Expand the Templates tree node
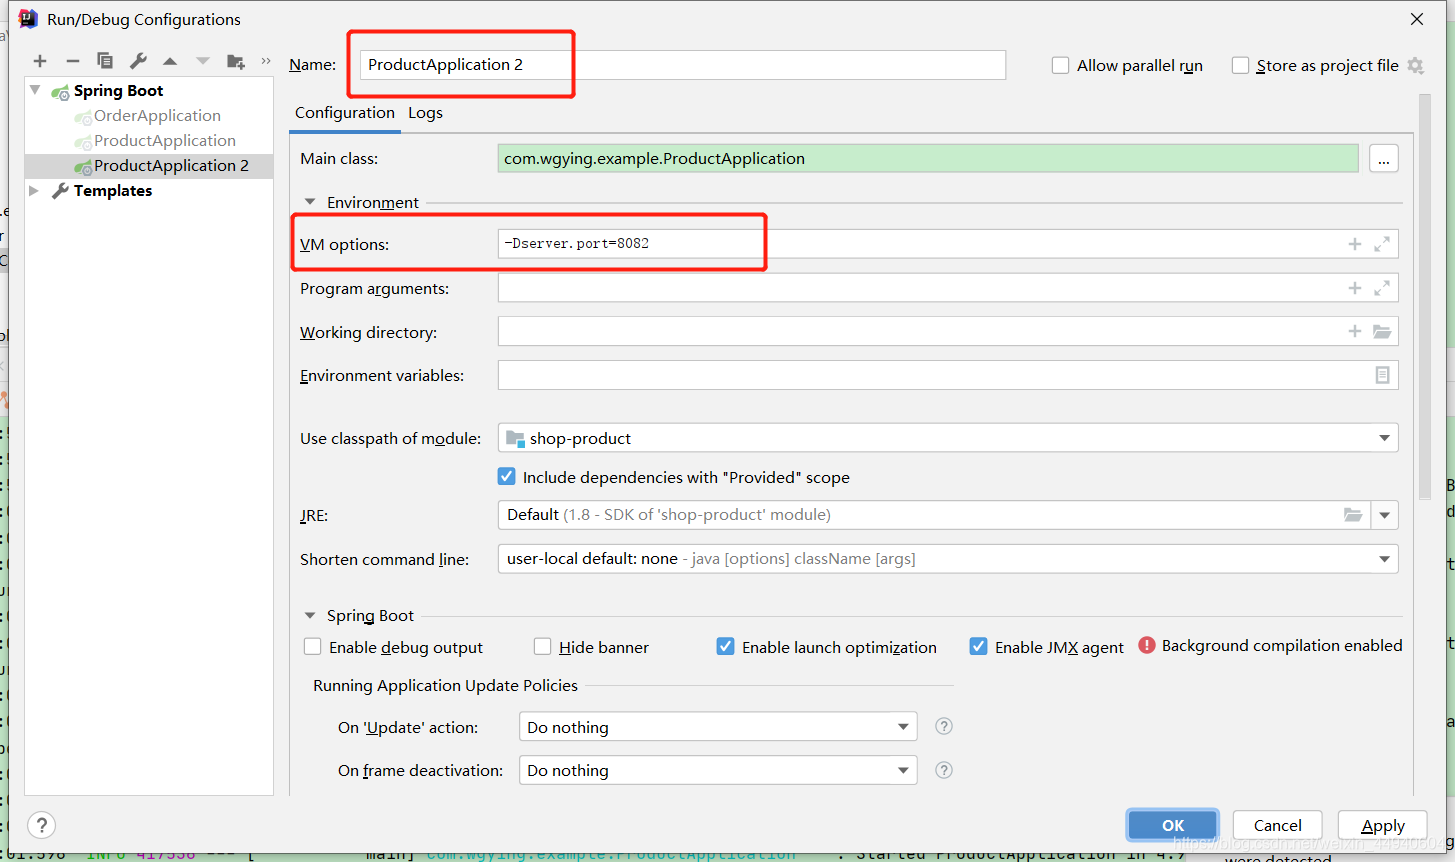Image resolution: width=1455 pixels, height=862 pixels. click(34, 190)
